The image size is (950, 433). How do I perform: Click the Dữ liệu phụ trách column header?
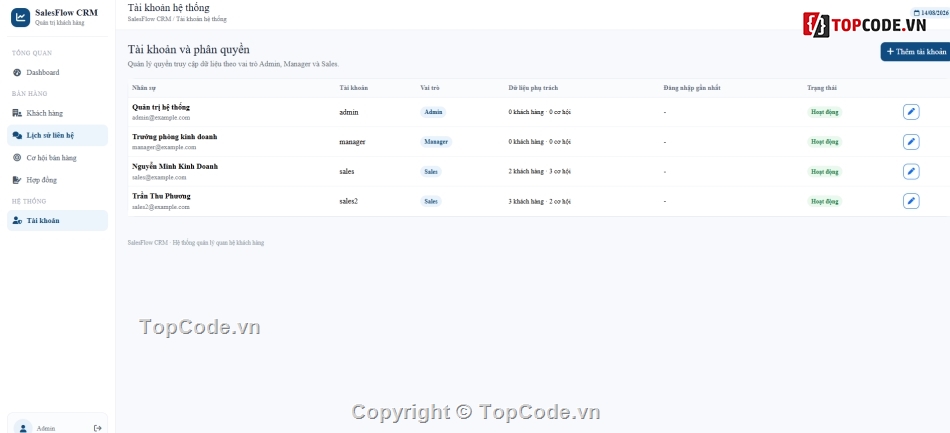click(x=533, y=88)
